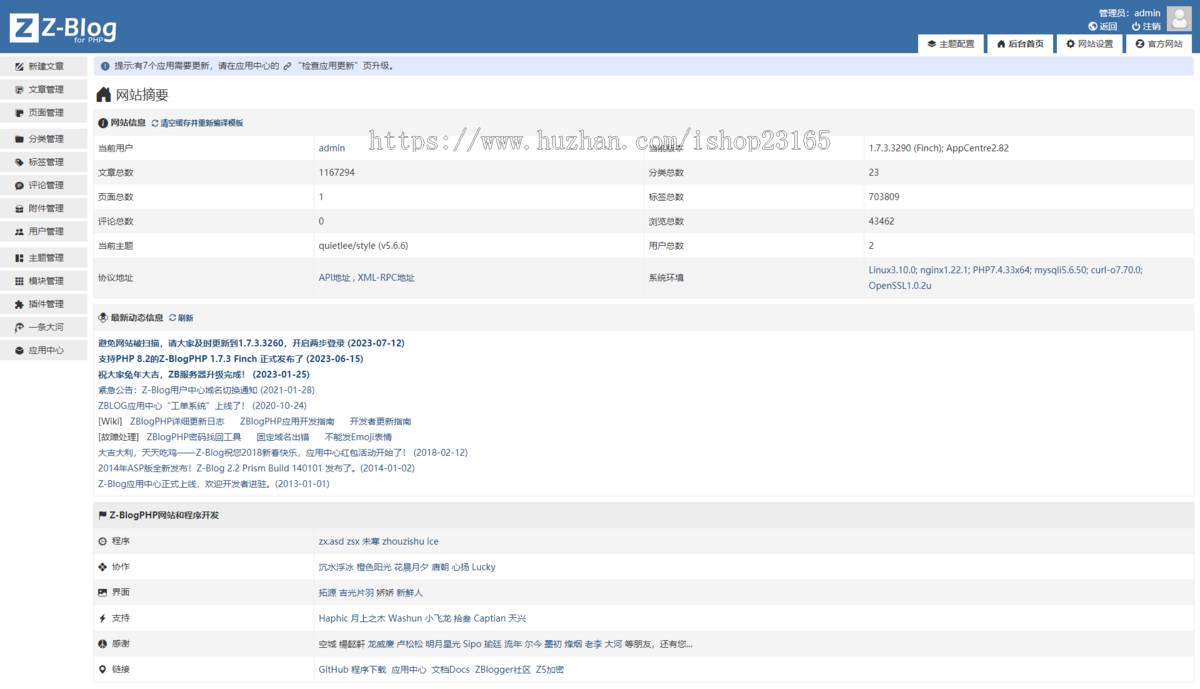Click the link icon before 检查应用更新

(x=287, y=66)
